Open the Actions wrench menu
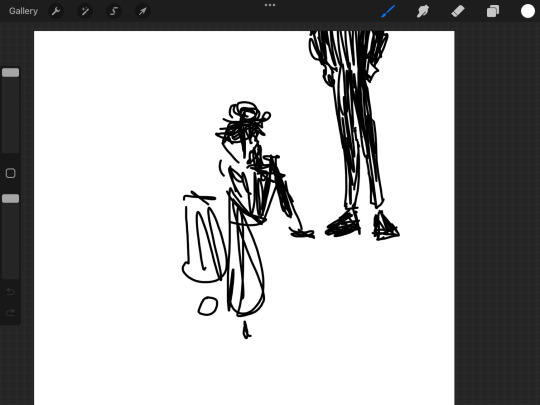 (56, 11)
